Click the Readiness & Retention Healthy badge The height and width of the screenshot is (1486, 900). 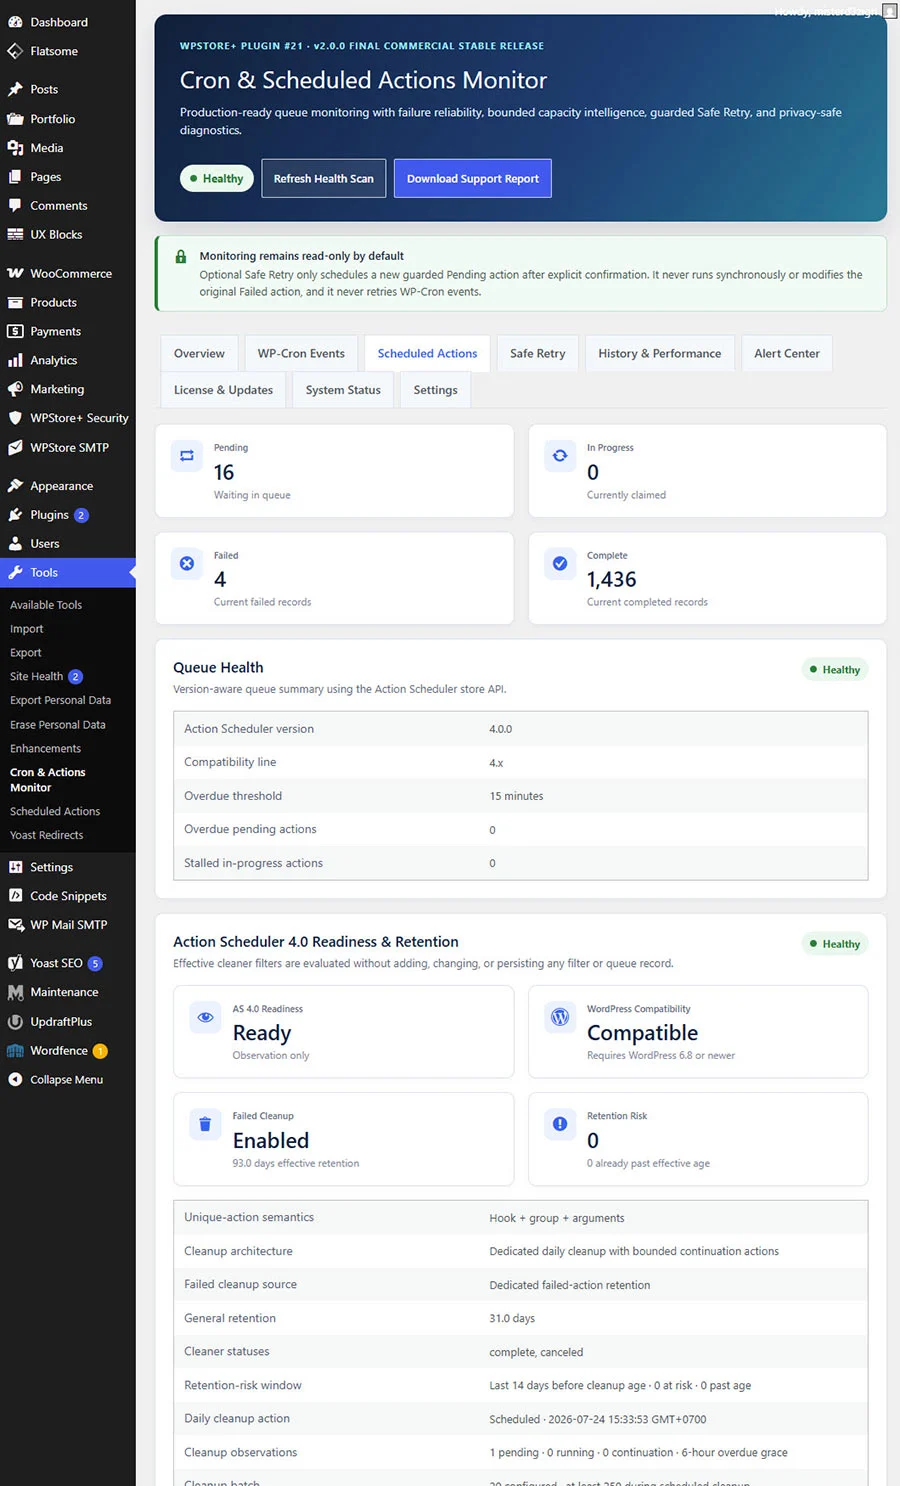(x=835, y=944)
